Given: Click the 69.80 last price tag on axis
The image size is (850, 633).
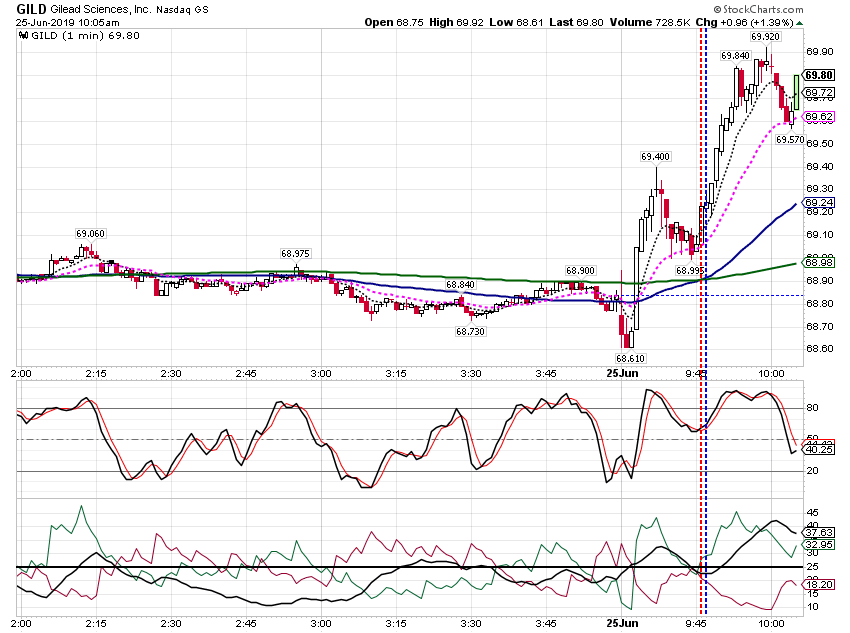Looking at the screenshot, I should (x=819, y=75).
